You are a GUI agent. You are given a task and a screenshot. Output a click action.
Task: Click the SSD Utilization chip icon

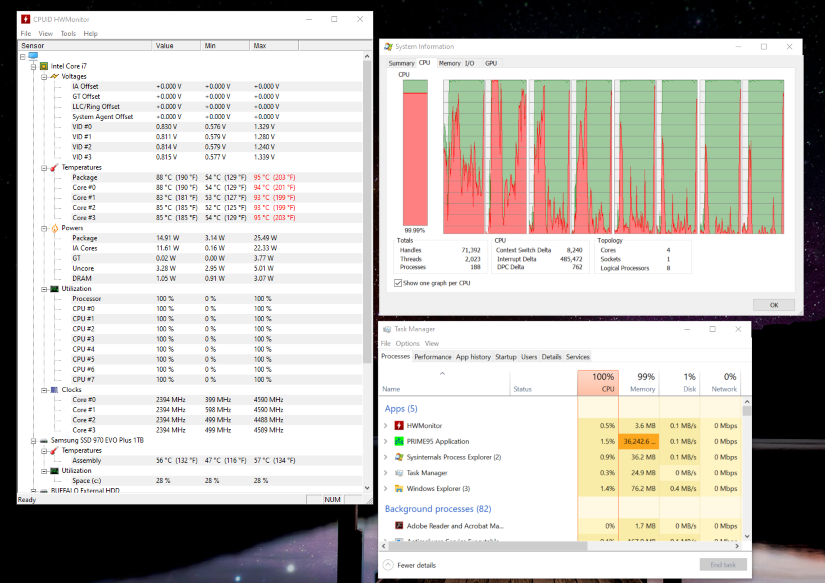[x=54, y=471]
